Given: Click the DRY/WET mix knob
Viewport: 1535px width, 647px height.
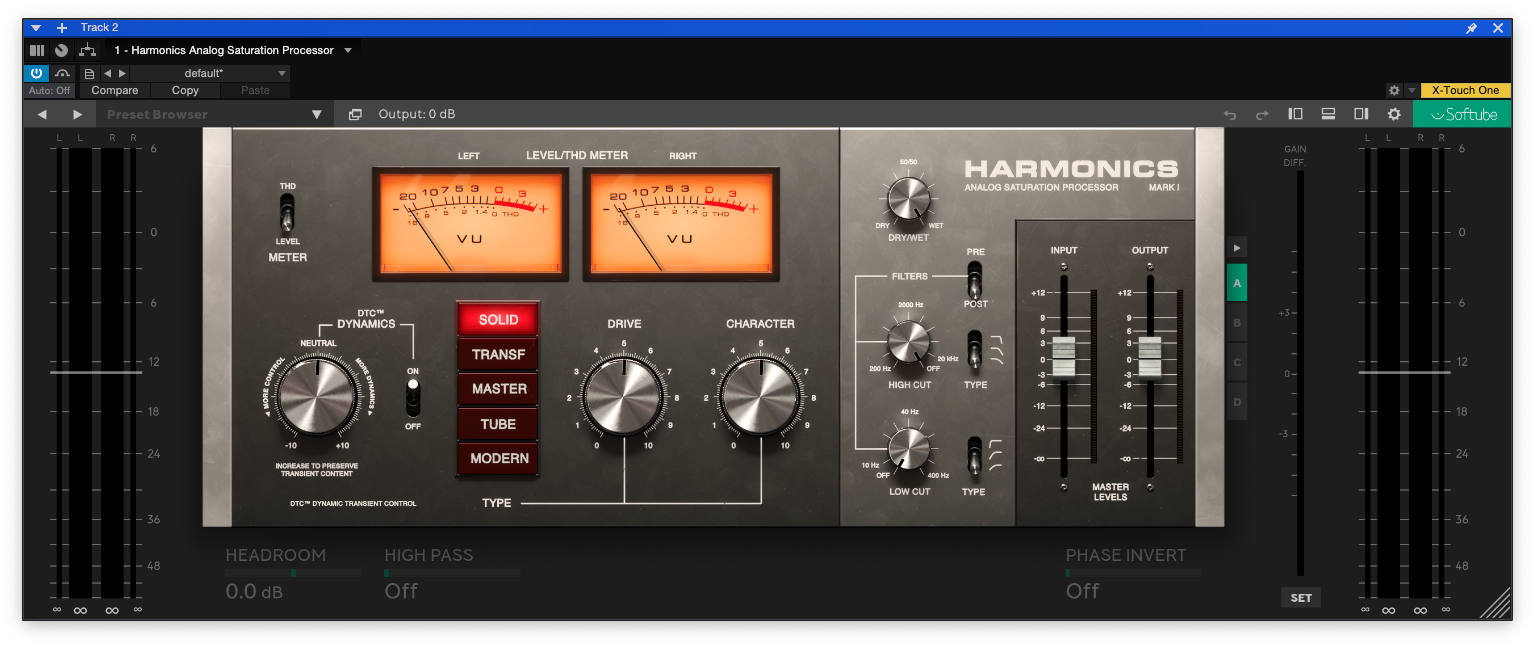Looking at the screenshot, I should [x=908, y=197].
